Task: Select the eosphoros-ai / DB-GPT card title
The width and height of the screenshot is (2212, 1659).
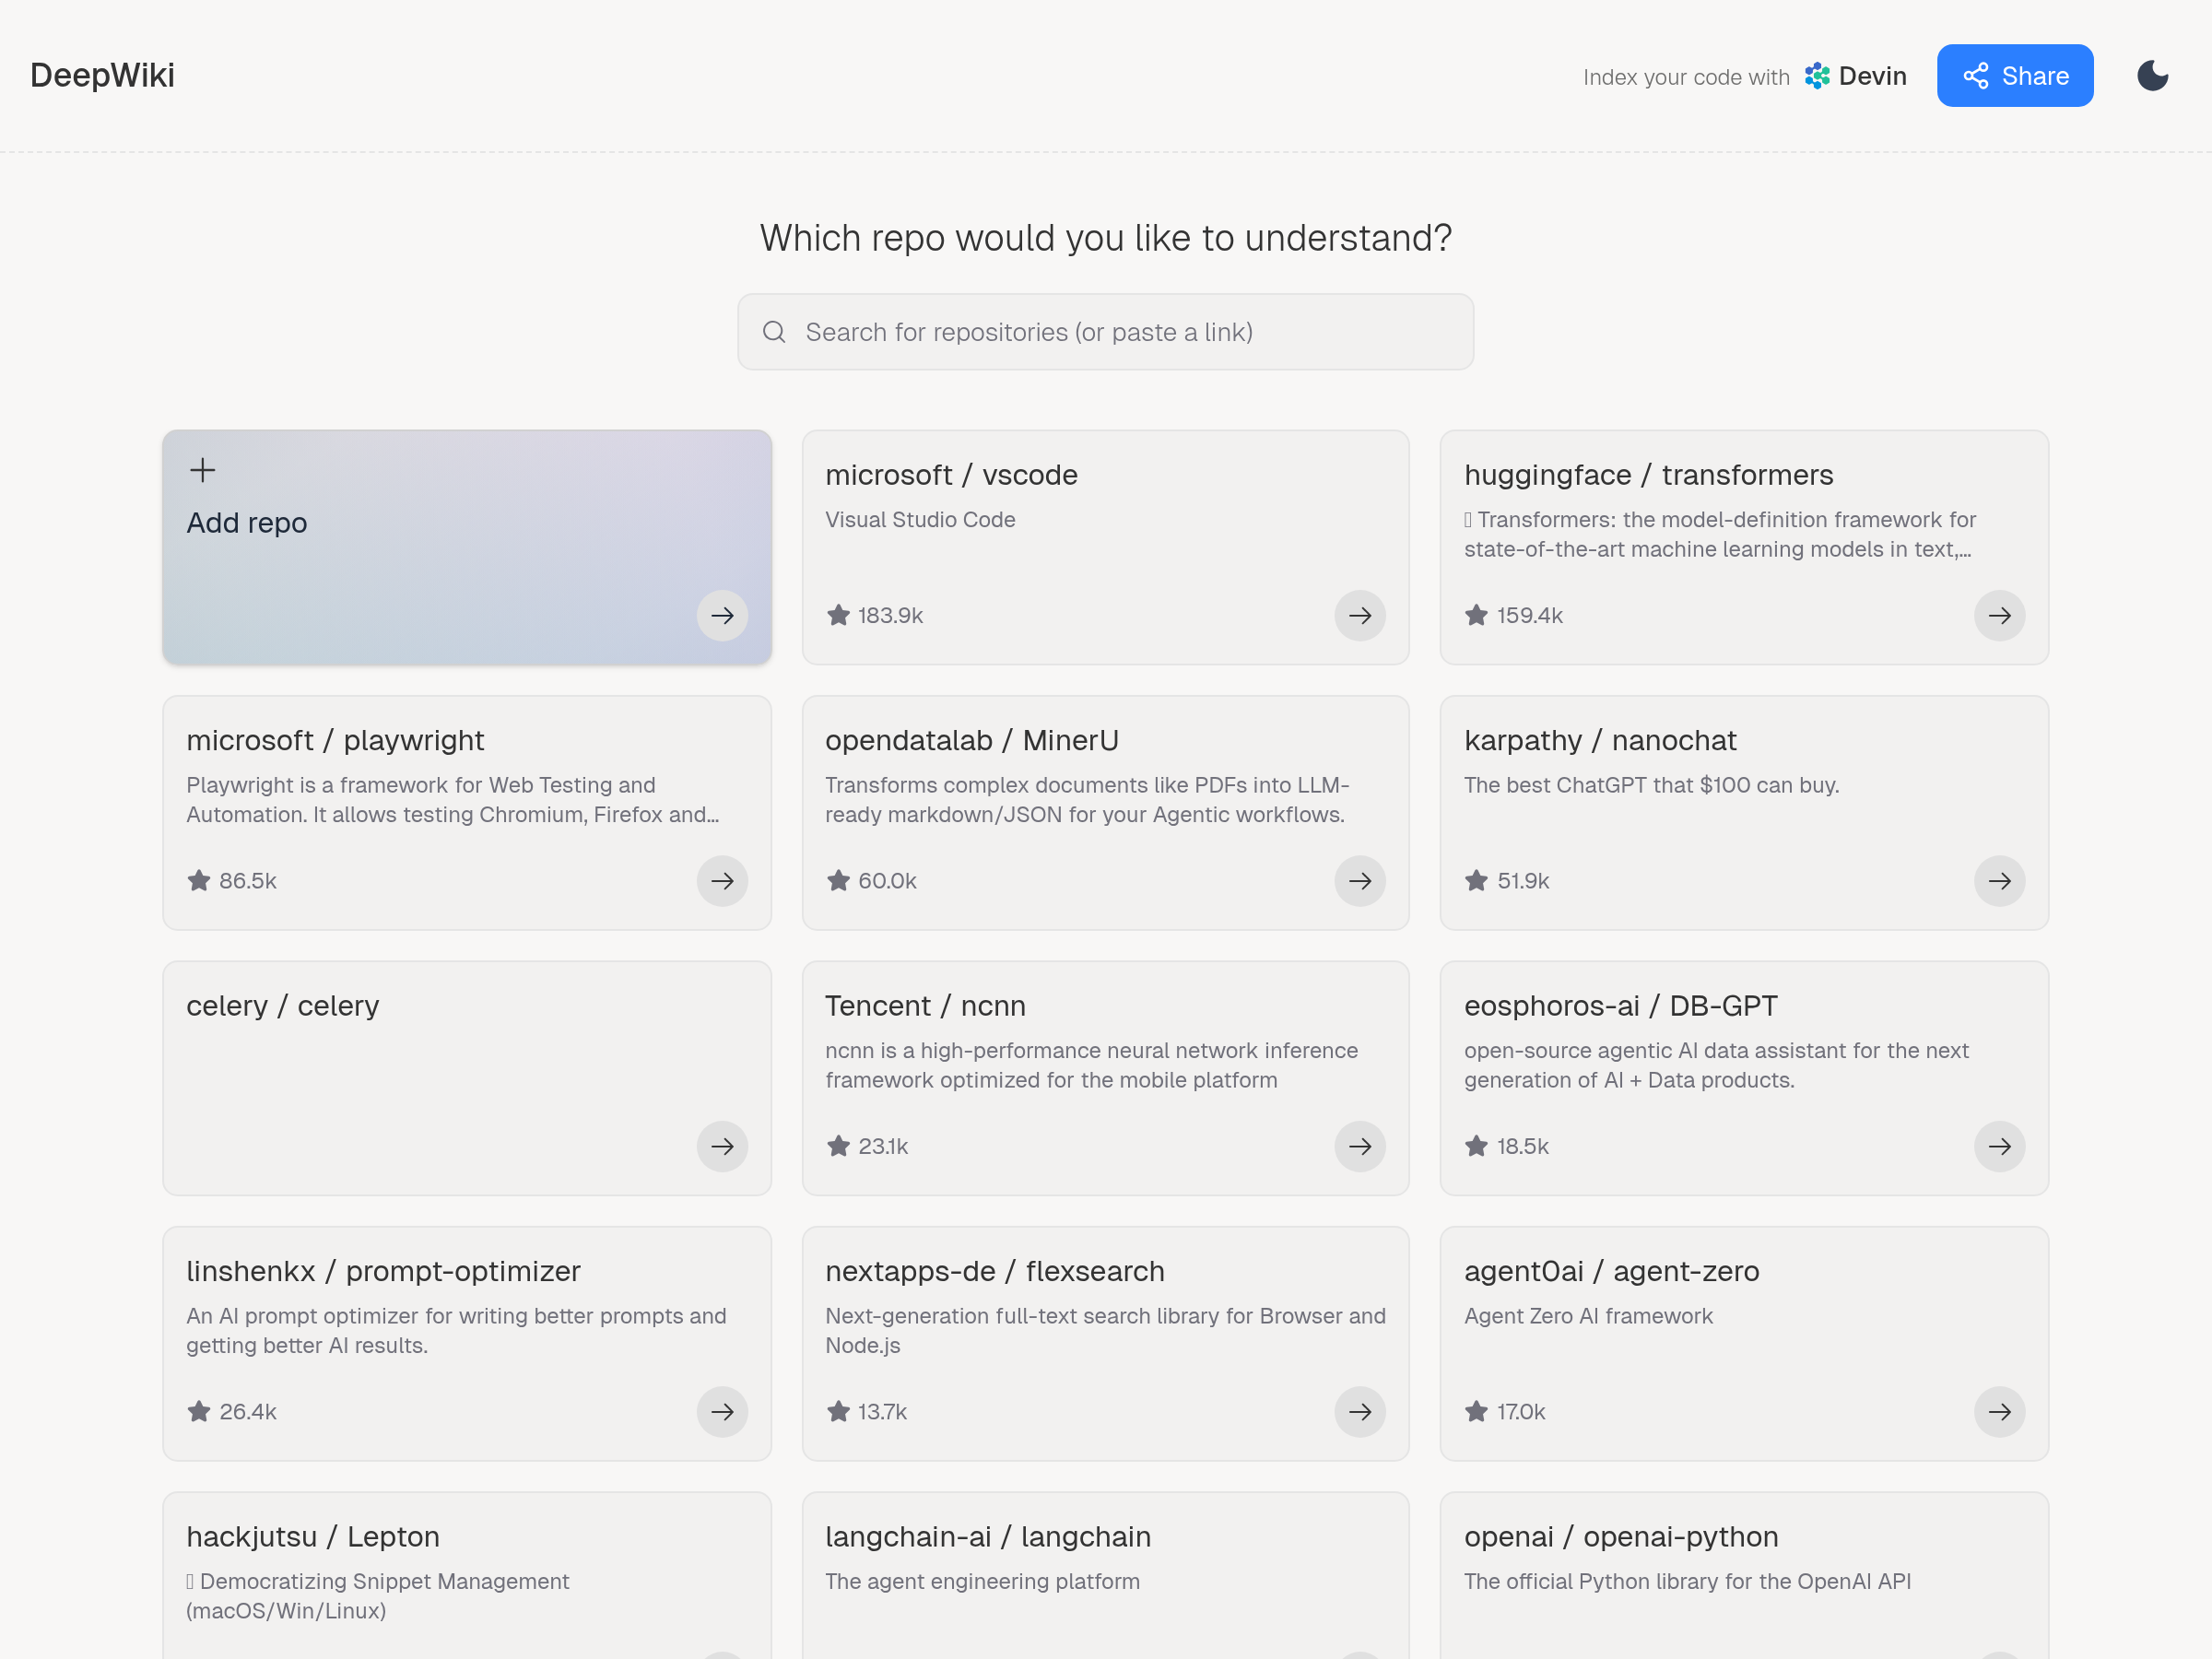Action: pos(1620,1006)
